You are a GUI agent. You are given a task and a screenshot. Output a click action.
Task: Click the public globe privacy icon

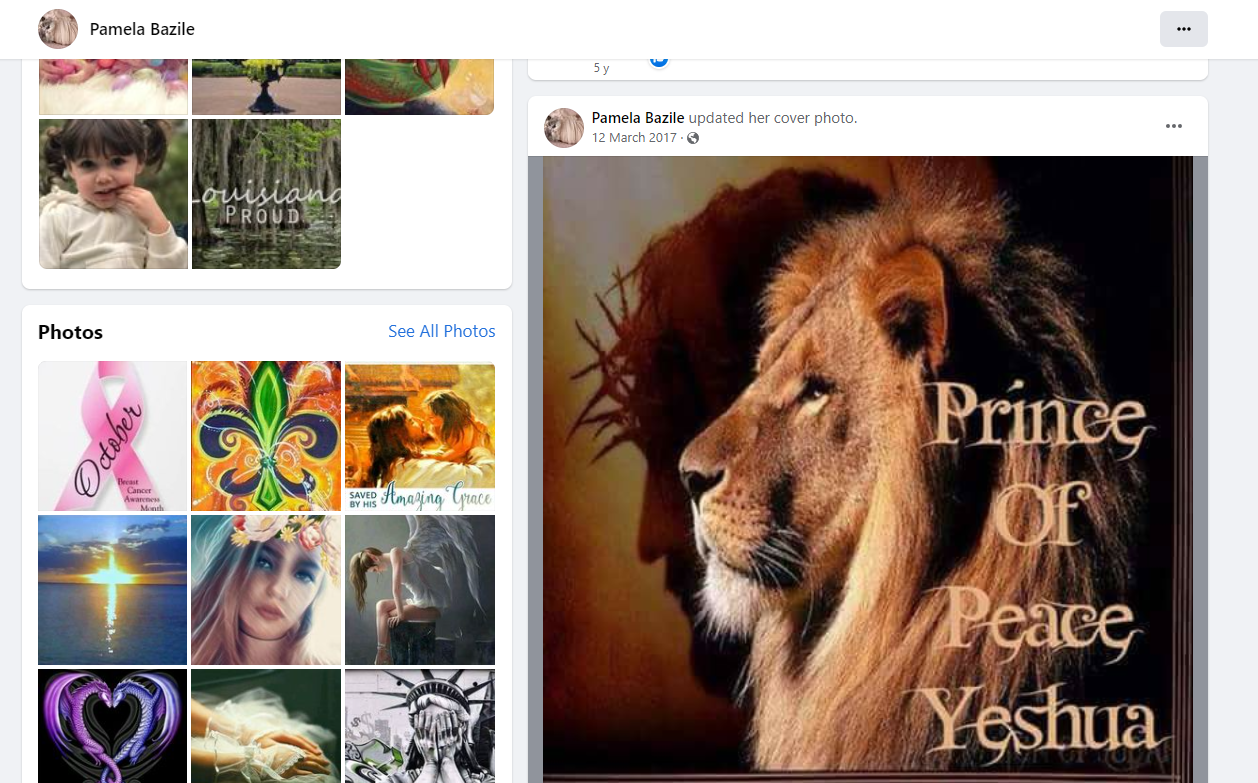pyautogui.click(x=693, y=138)
